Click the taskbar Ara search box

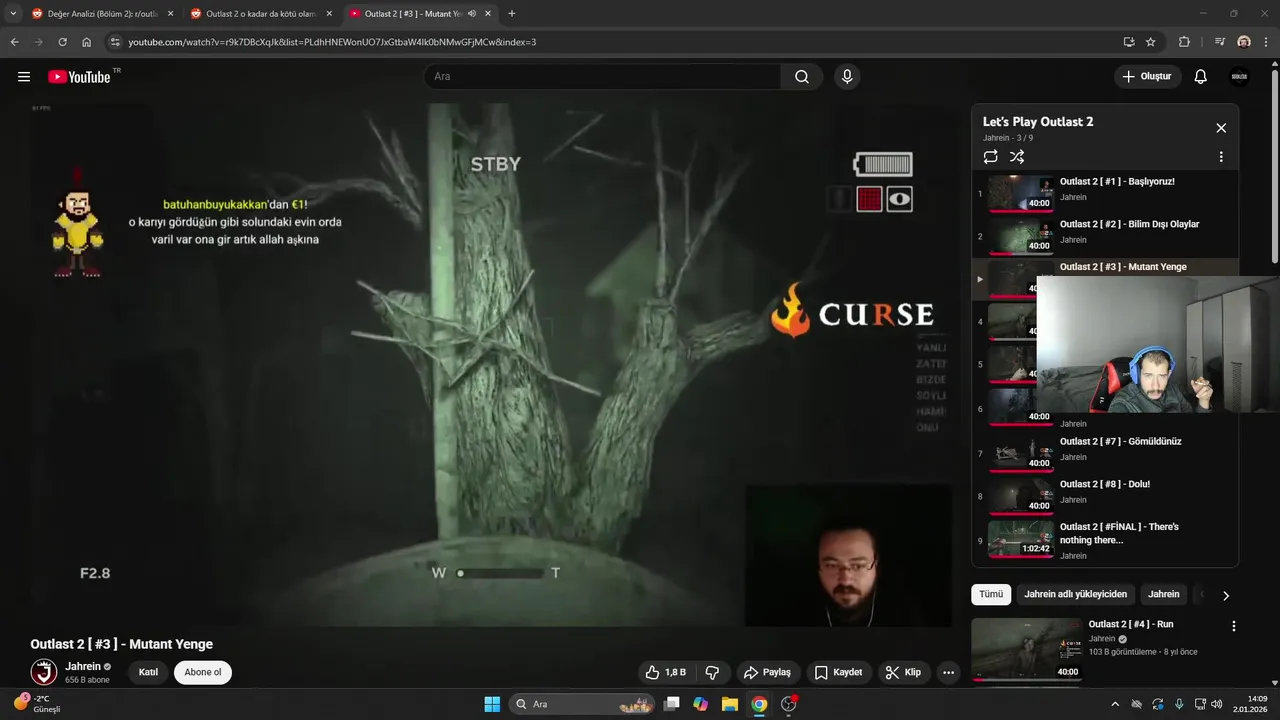point(582,704)
